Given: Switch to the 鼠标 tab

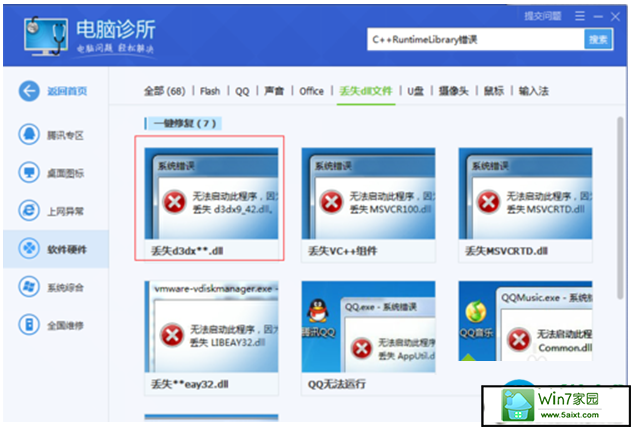Looking at the screenshot, I should point(494,91).
